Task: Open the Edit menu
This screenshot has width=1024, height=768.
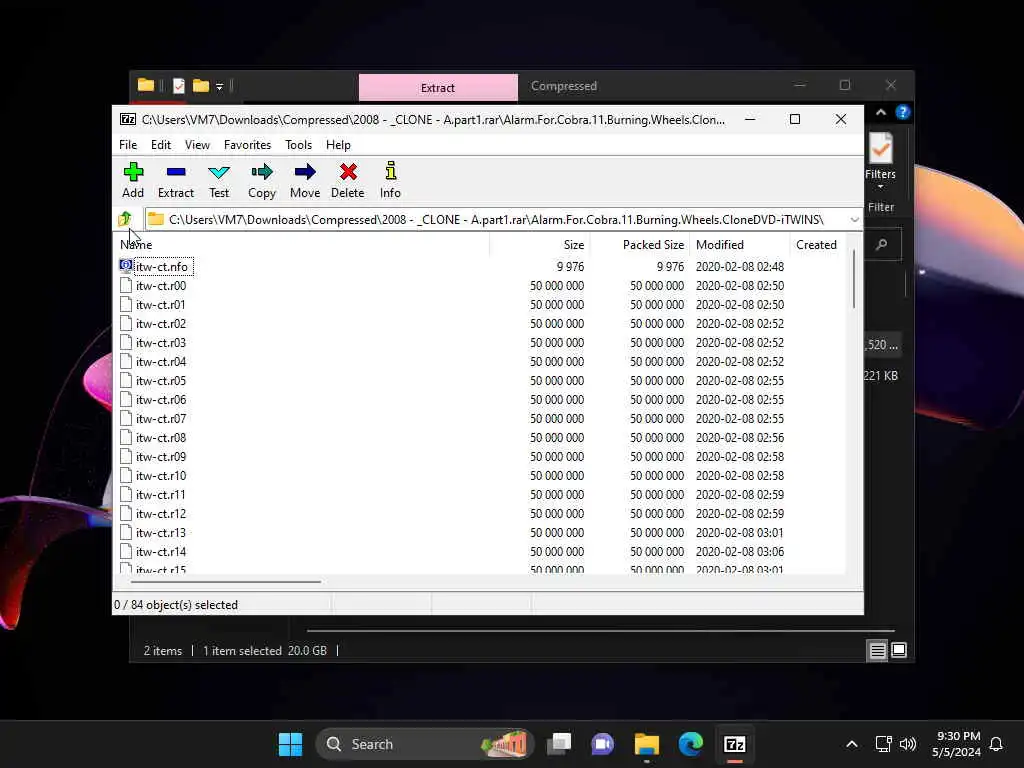Action: [161, 144]
